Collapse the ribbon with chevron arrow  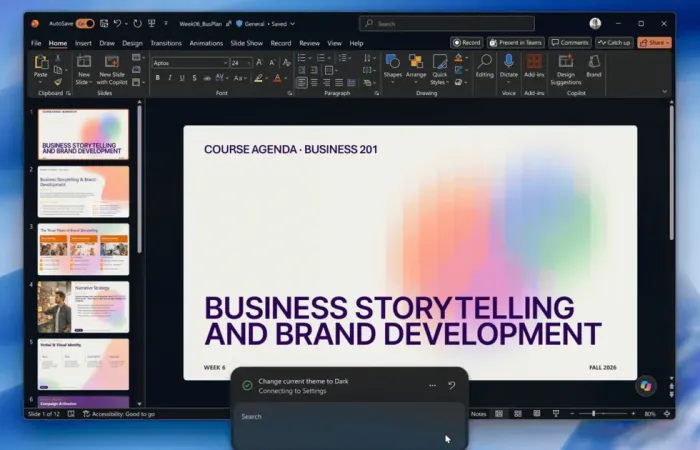tap(664, 92)
